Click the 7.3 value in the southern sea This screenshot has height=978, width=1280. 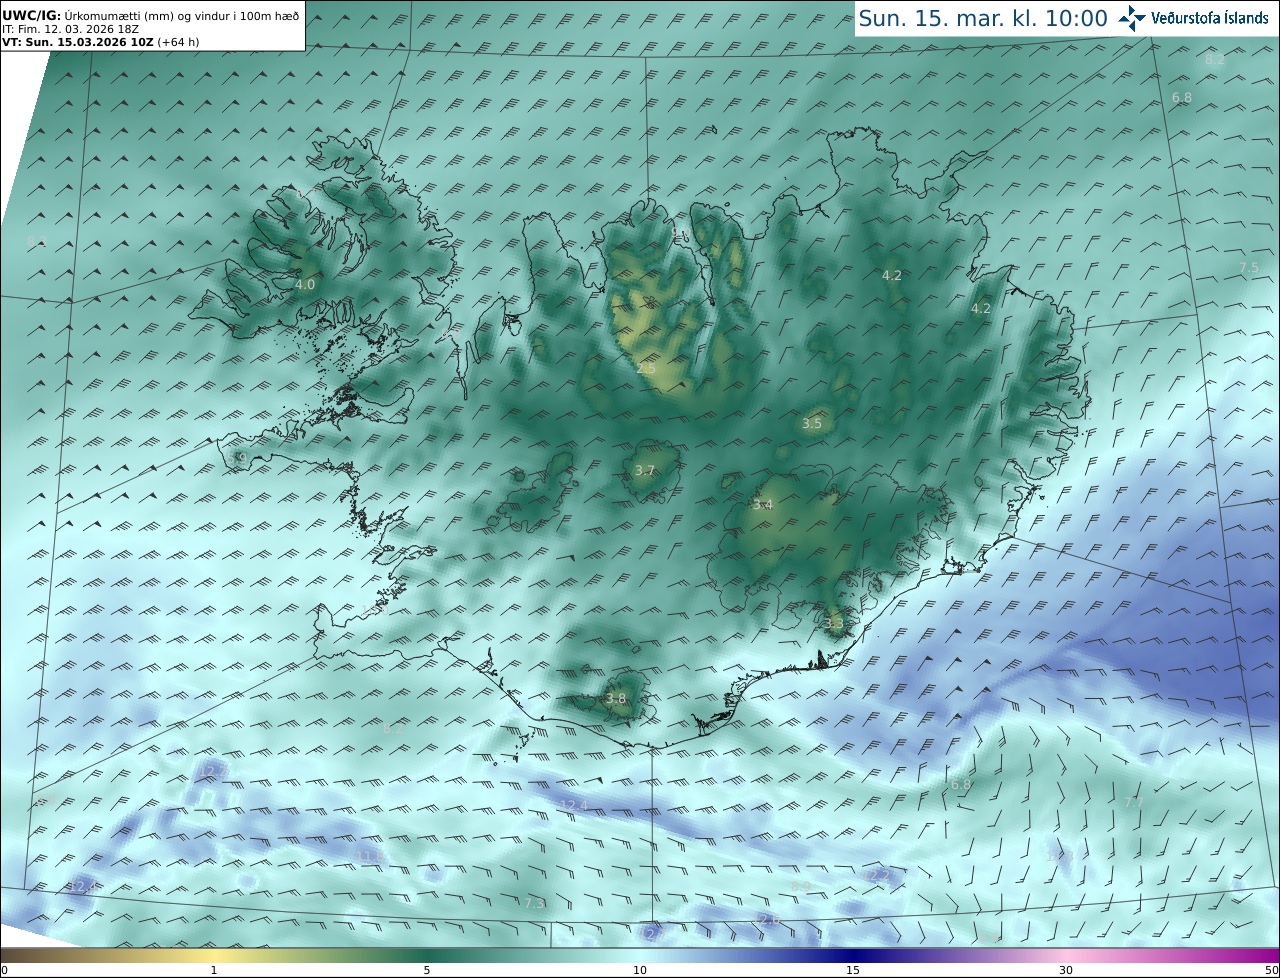tap(535, 904)
